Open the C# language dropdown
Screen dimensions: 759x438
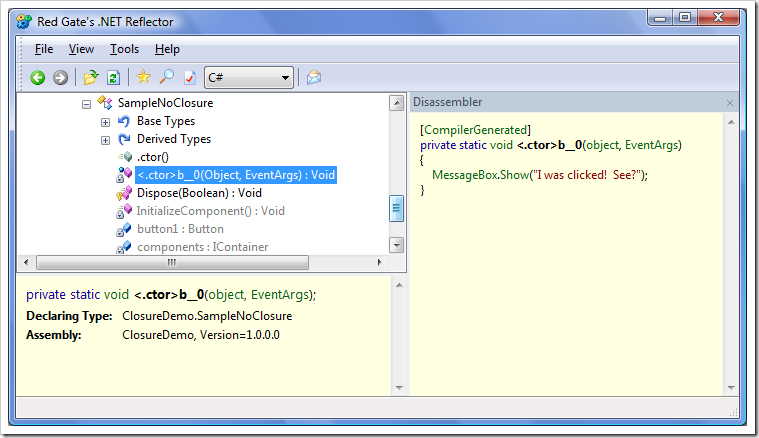click(249, 77)
